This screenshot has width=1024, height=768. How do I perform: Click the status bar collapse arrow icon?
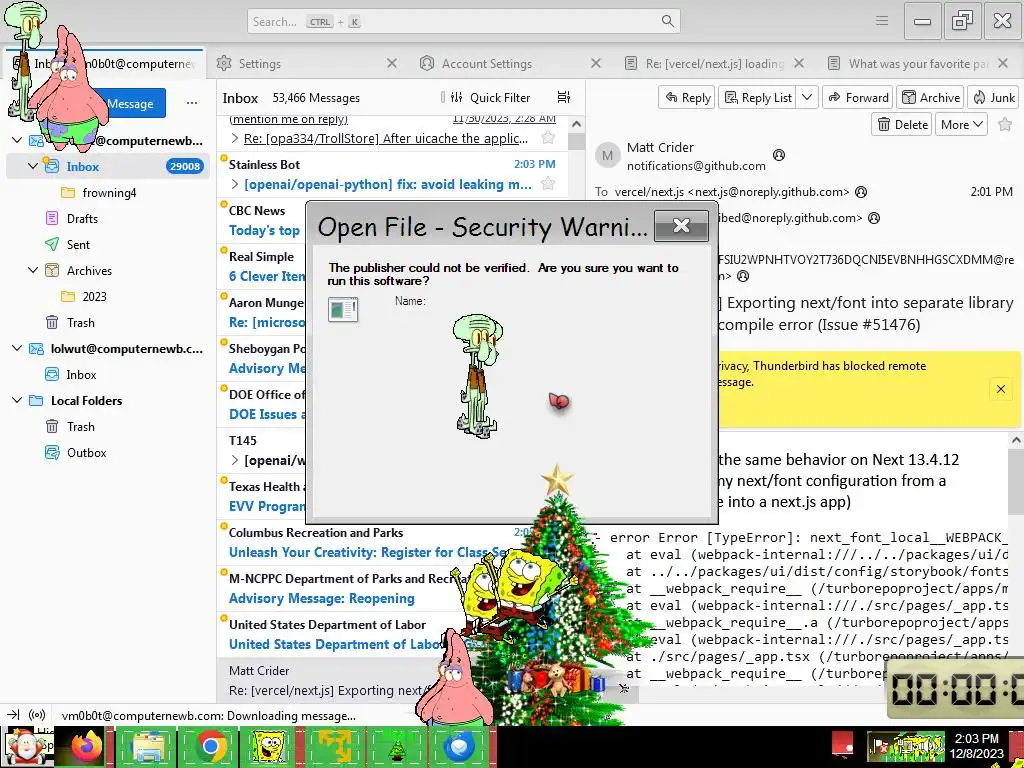tap(14, 715)
